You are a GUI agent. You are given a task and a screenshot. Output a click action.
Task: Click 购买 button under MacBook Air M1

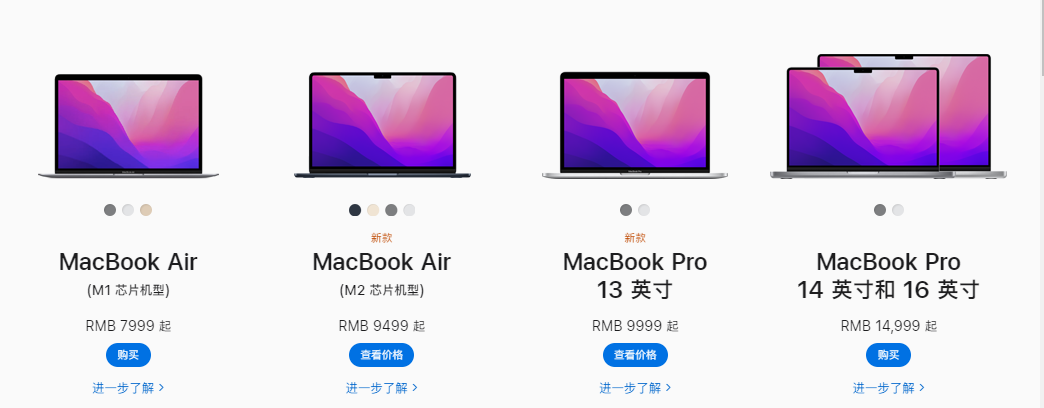129,355
